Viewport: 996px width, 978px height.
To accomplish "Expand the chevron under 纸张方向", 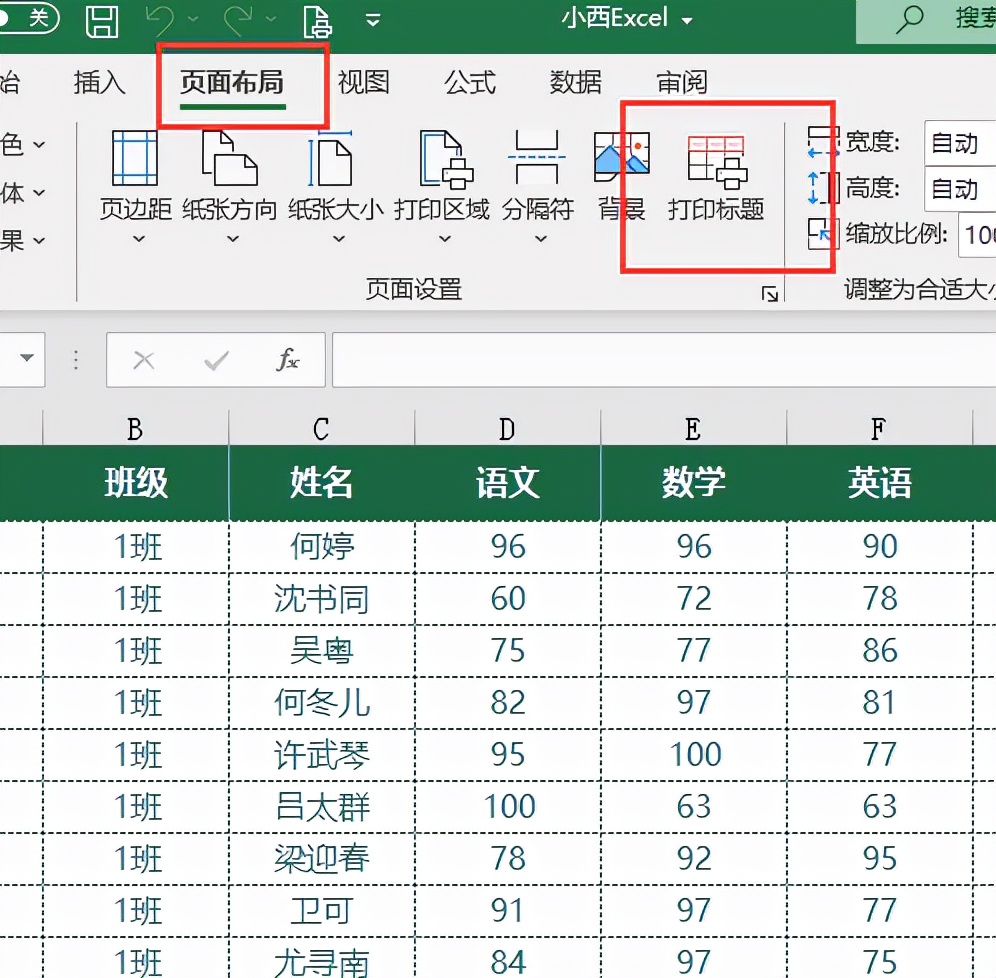I will [x=233, y=239].
